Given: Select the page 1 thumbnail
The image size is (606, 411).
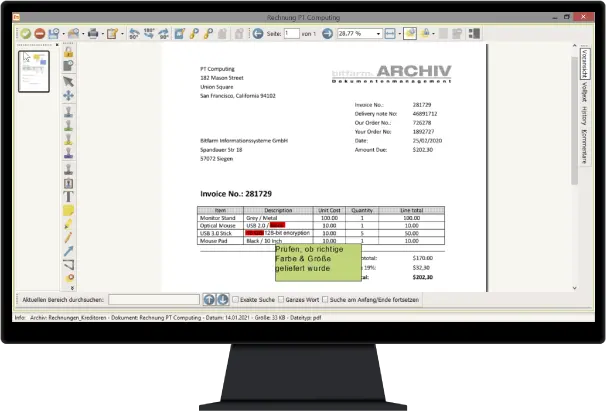Looking at the screenshot, I should [34, 72].
